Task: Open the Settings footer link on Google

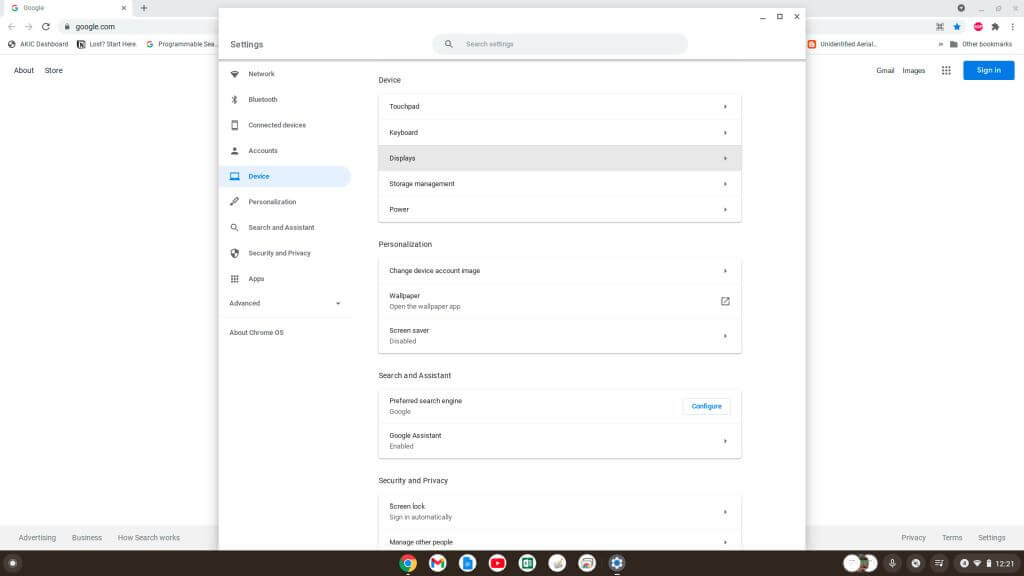Action: [x=991, y=537]
